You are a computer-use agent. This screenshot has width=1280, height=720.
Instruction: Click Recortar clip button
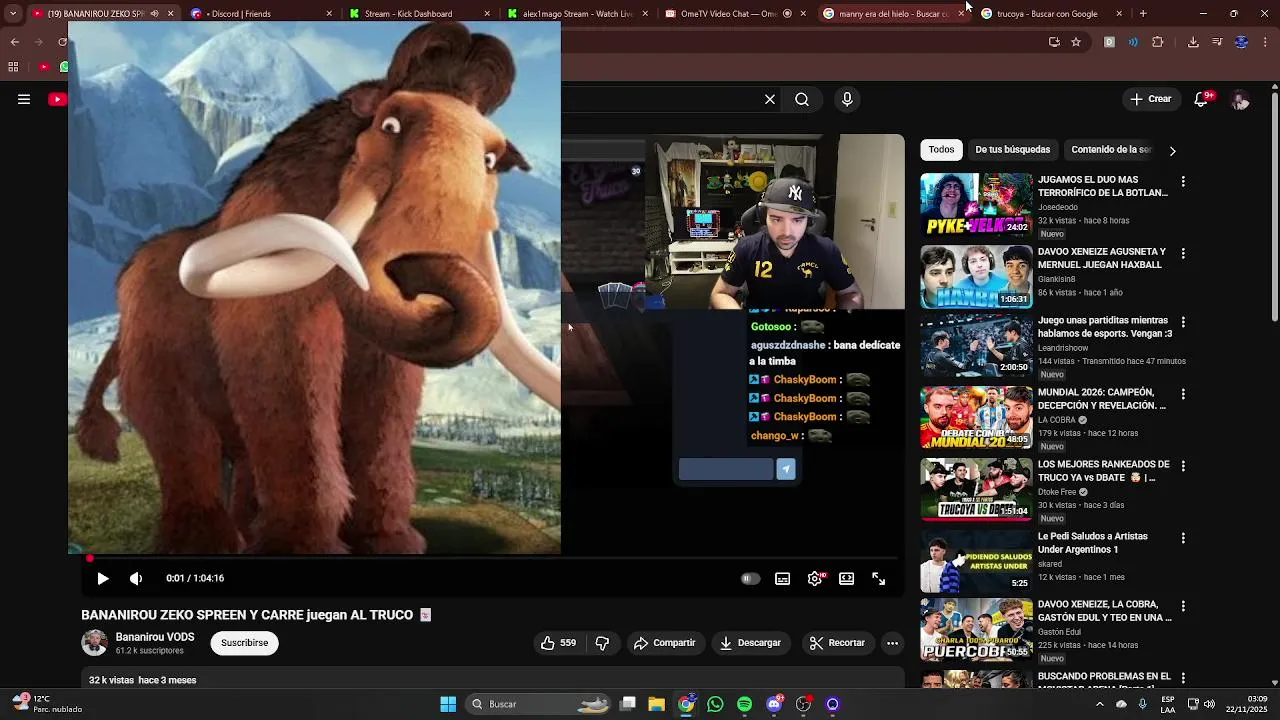pyautogui.click(x=837, y=643)
